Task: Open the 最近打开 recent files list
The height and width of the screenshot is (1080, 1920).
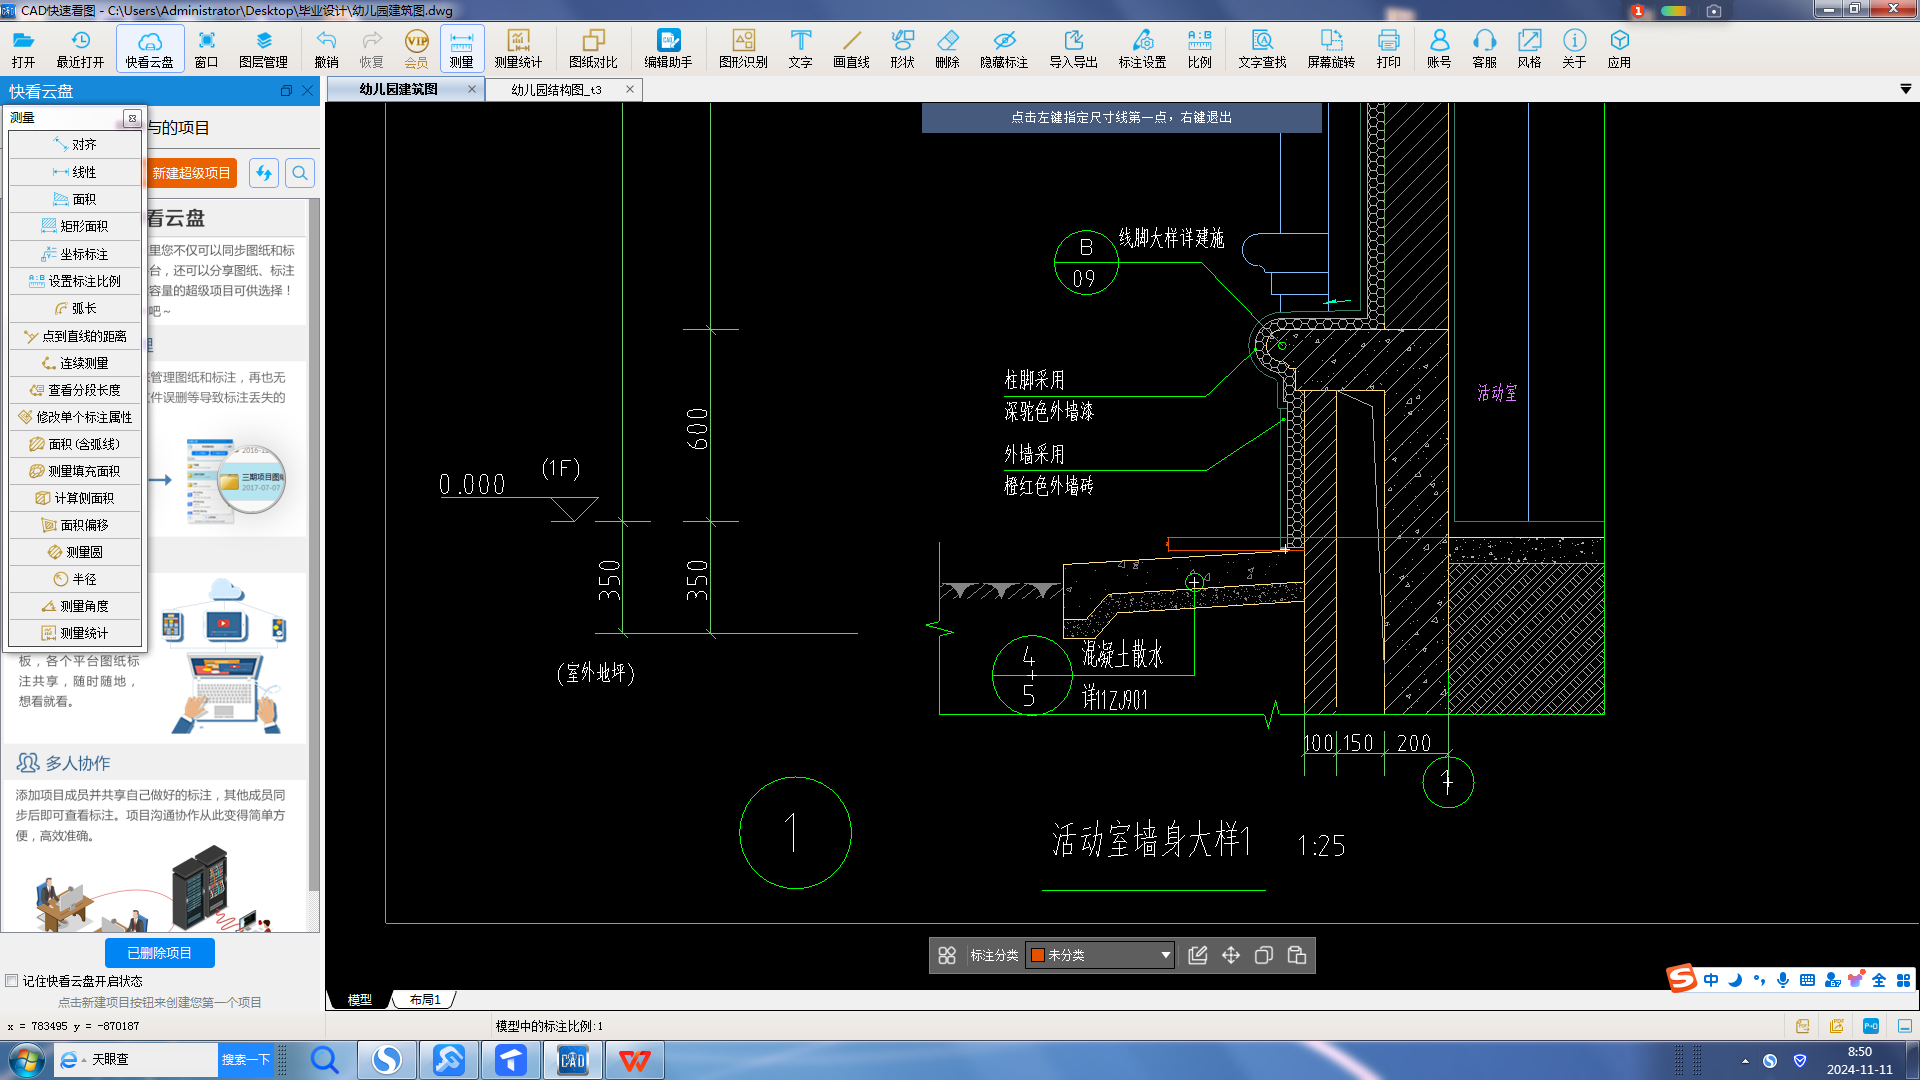Action: pyautogui.click(x=80, y=48)
